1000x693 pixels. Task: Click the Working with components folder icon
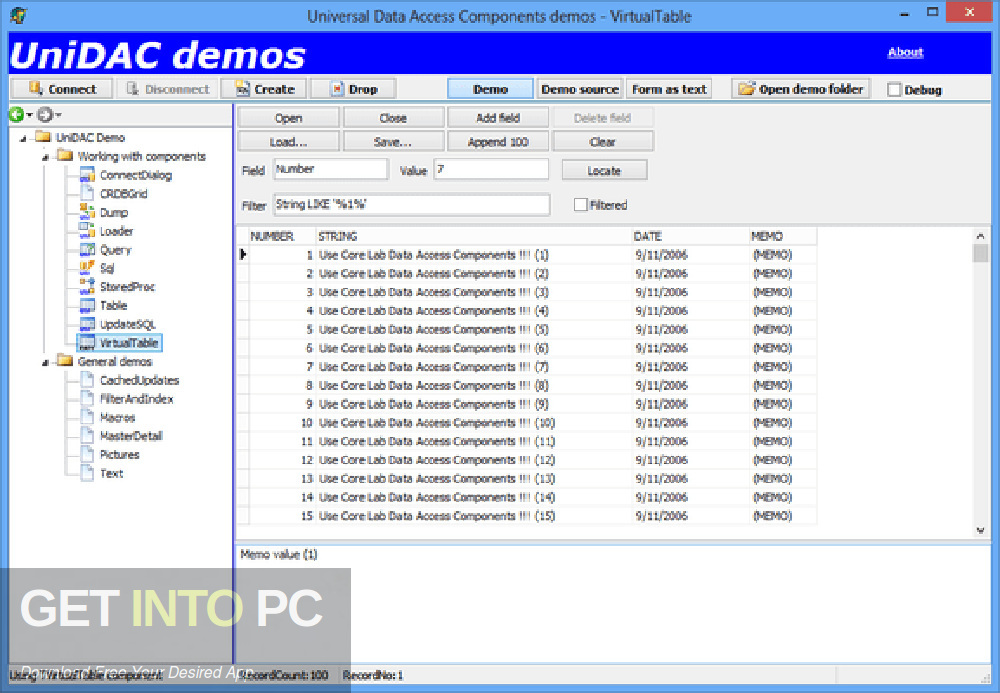tap(65, 155)
